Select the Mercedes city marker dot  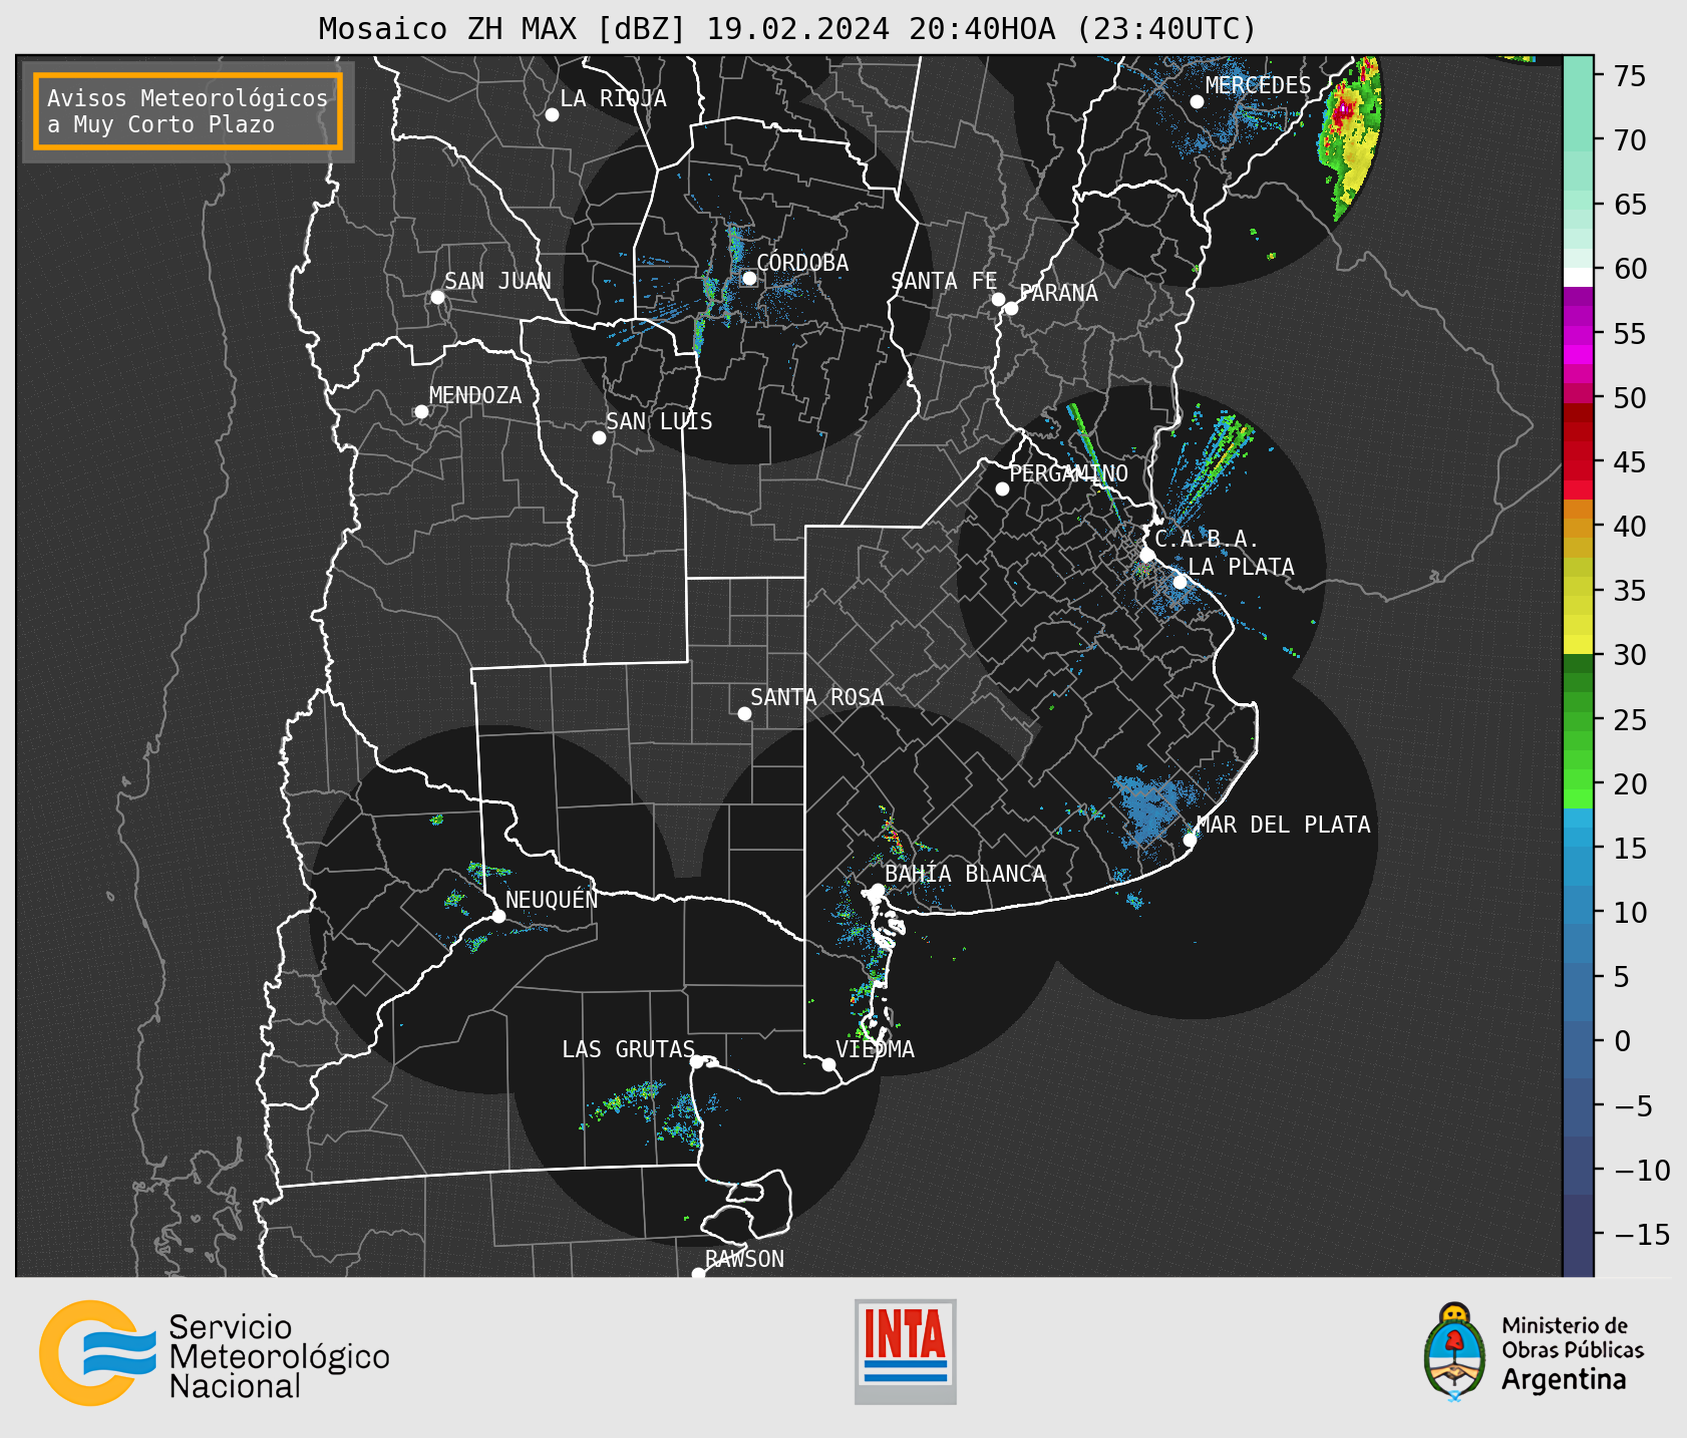(1197, 102)
